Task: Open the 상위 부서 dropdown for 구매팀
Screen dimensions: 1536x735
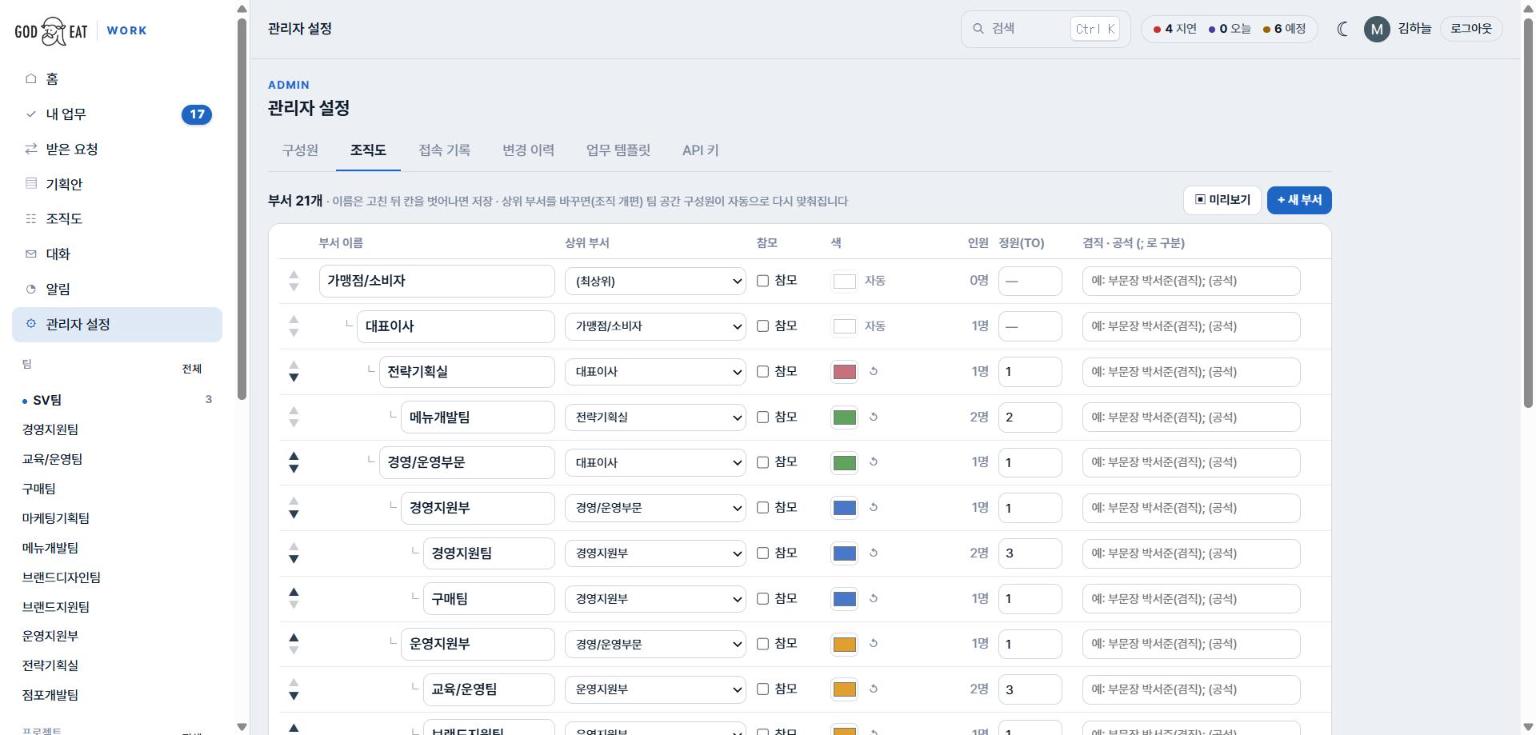Action: click(x=655, y=599)
